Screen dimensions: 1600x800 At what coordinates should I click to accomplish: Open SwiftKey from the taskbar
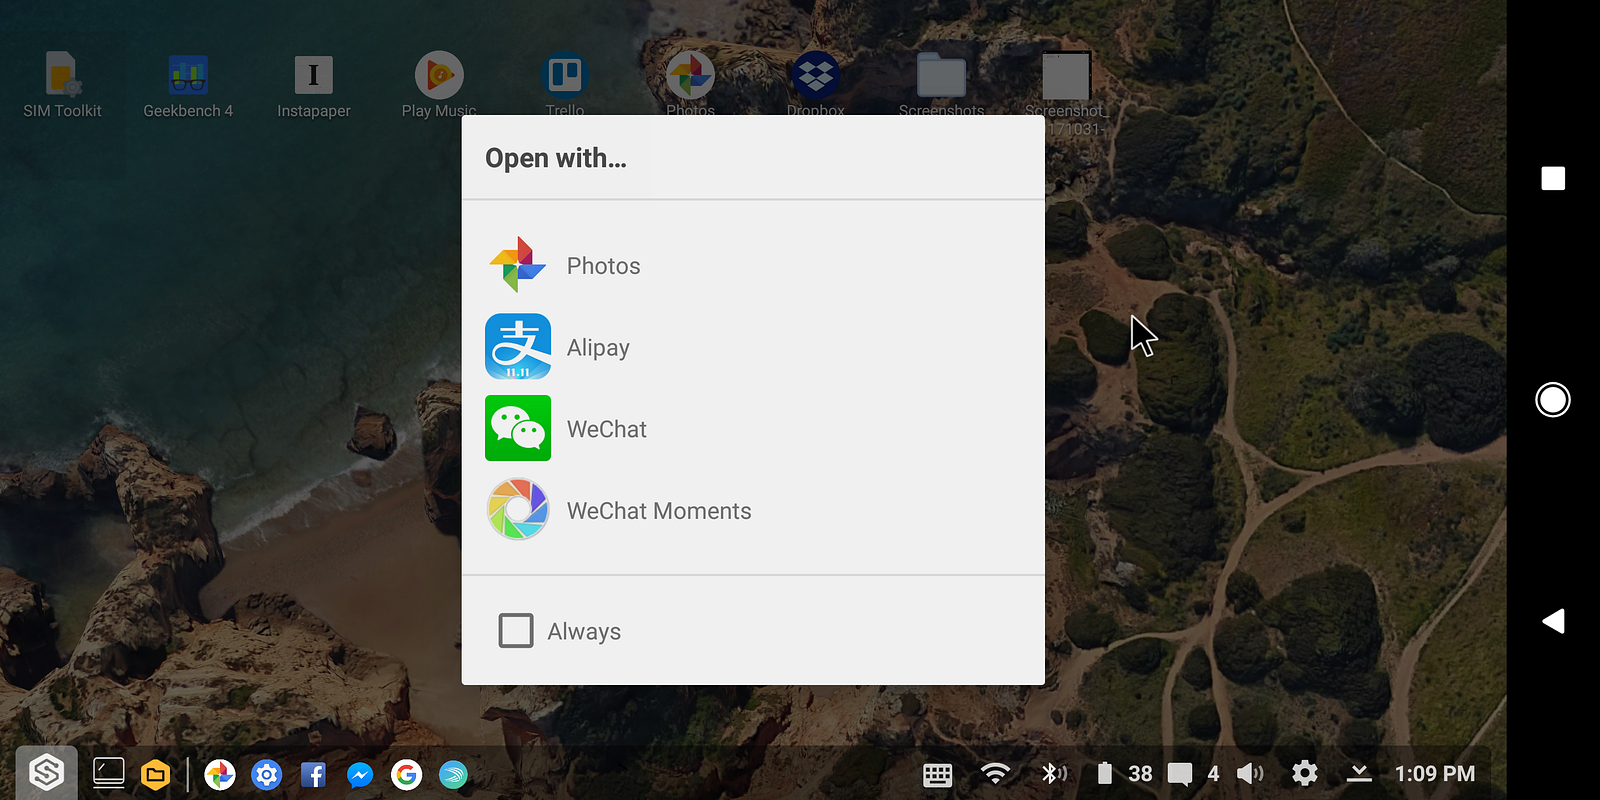coord(453,774)
